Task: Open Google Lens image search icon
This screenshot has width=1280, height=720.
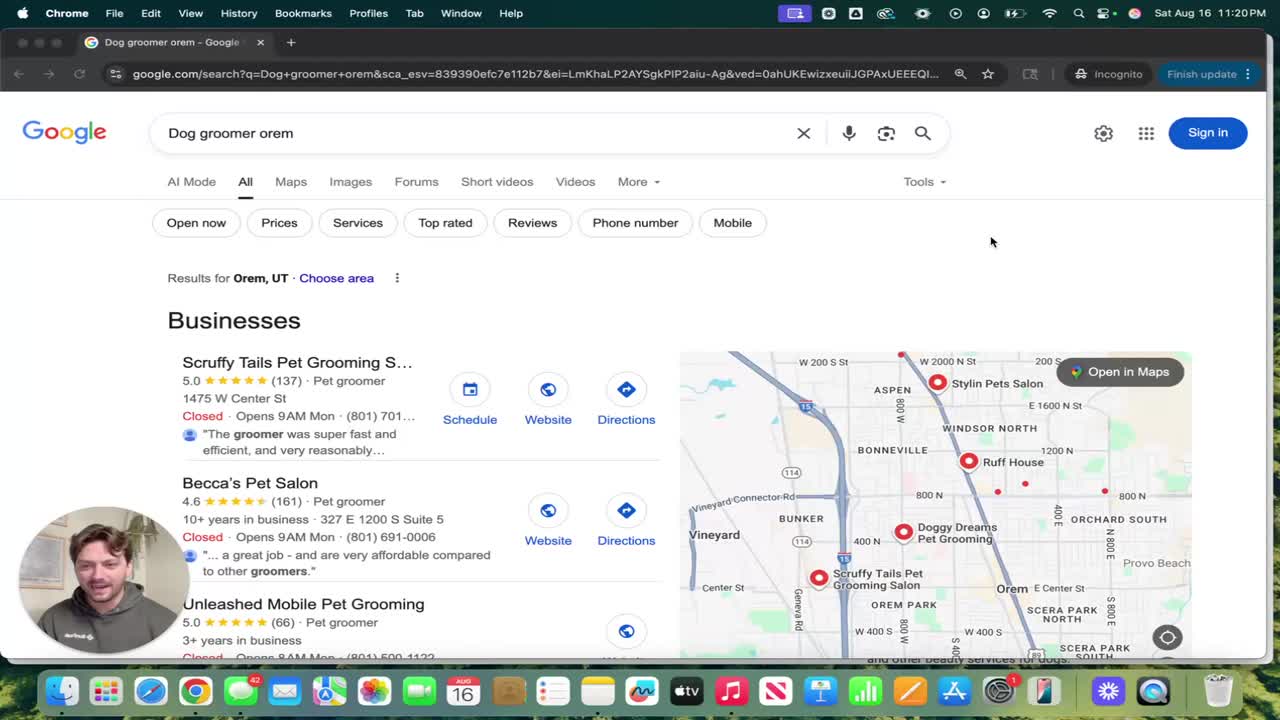Action: click(x=886, y=133)
